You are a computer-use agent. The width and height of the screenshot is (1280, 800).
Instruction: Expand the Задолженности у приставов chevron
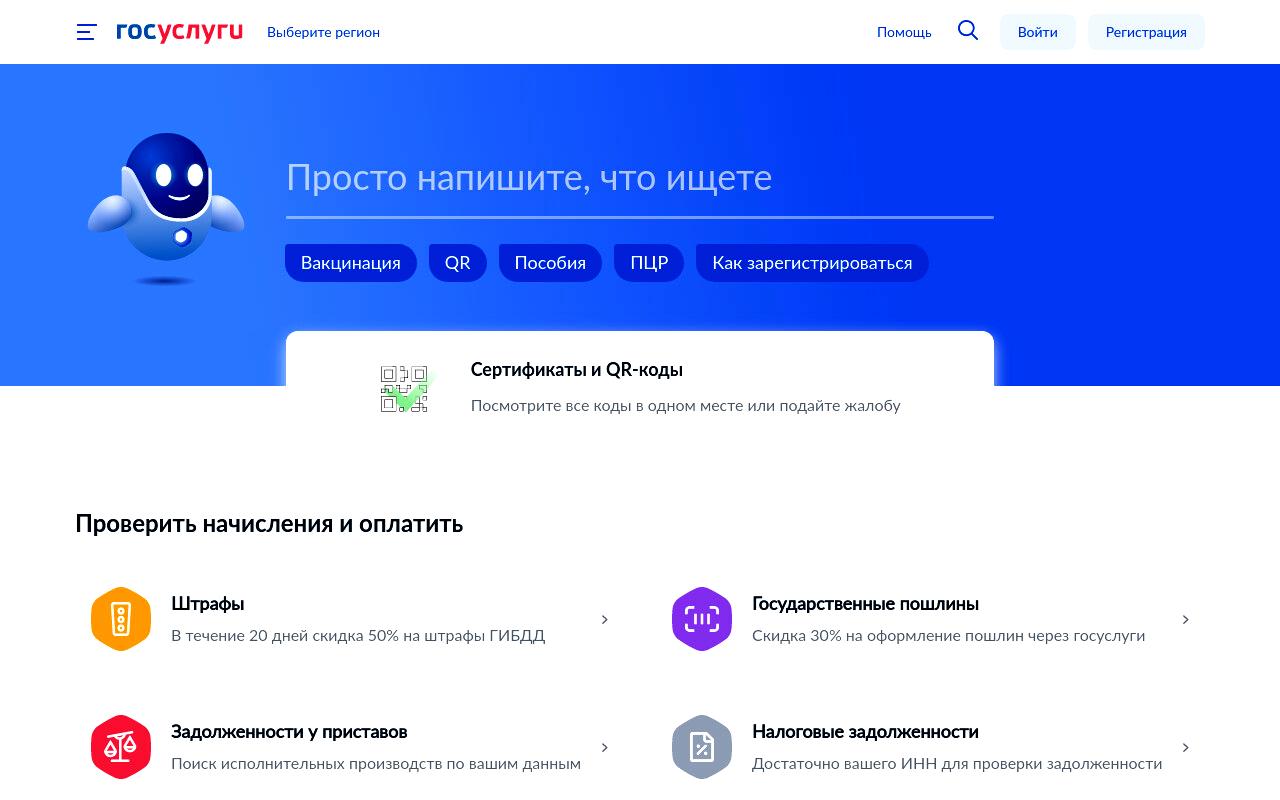pos(605,748)
